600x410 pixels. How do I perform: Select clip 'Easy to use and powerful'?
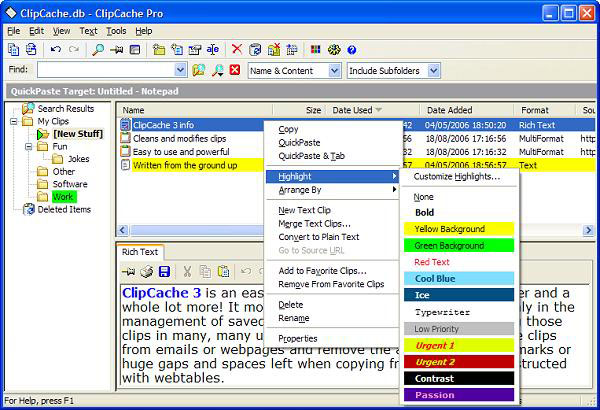click(x=181, y=152)
